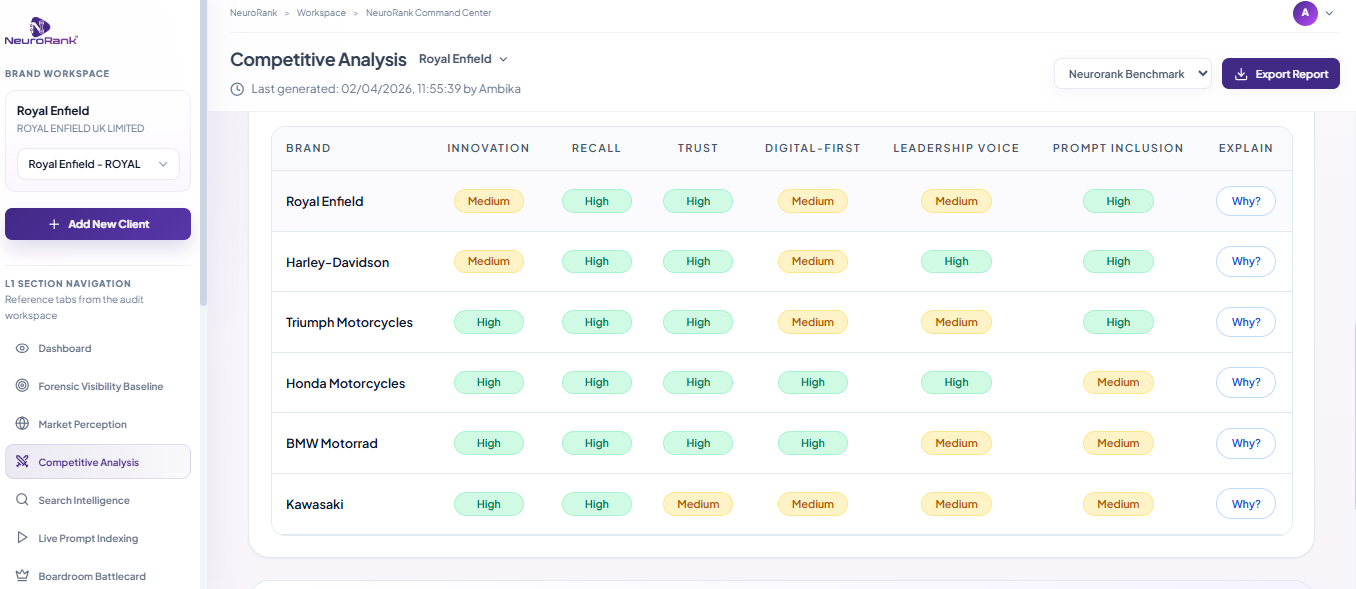Viewport: 1356px width, 589px height.
Task: Click the Competitive Analysis crossed-swords icon
Action: (x=22, y=462)
